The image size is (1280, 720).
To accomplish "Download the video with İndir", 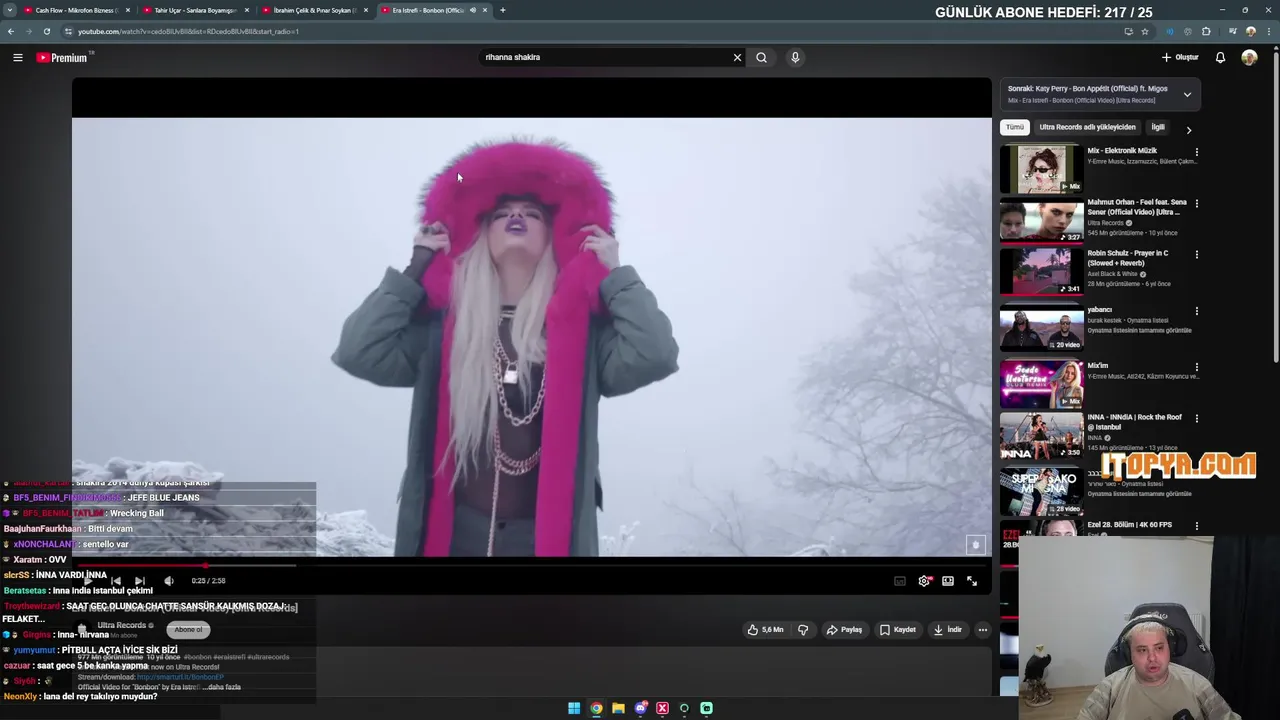I will 947,630.
